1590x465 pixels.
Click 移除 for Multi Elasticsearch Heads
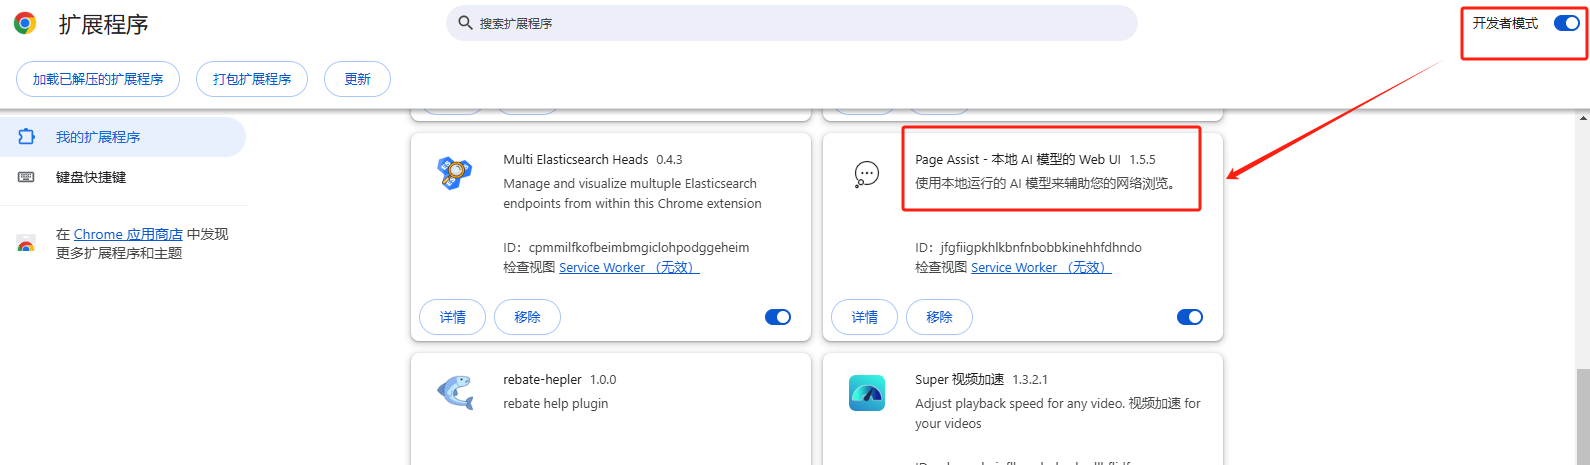[x=527, y=317]
